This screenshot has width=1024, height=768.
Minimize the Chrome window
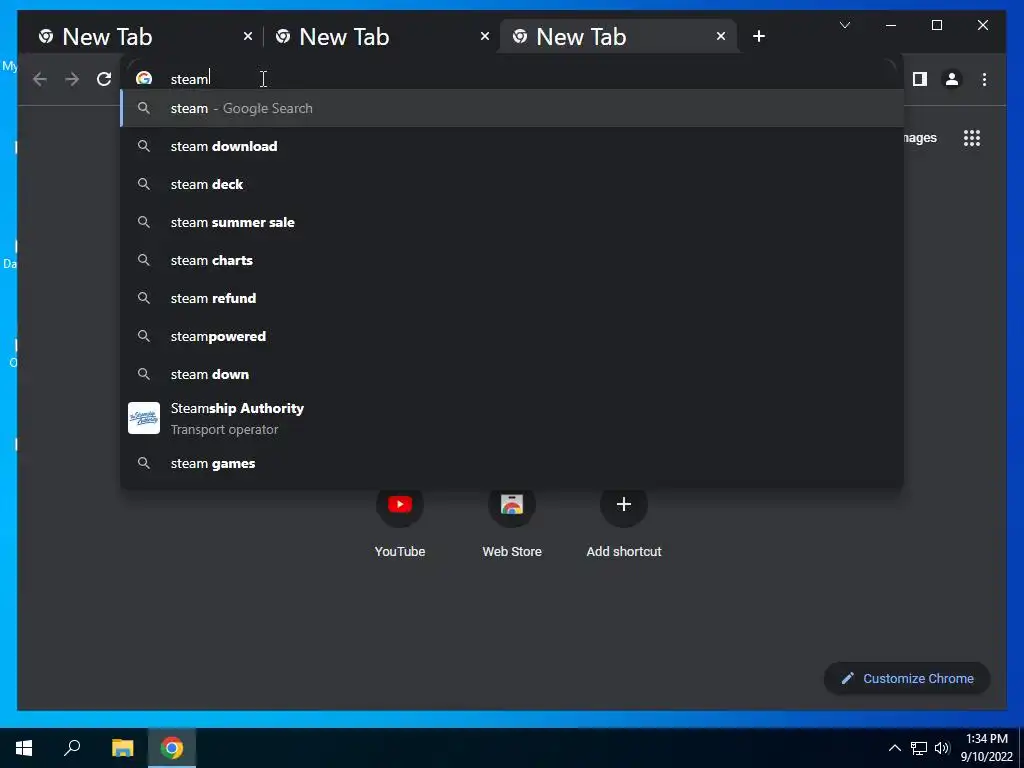point(891,25)
